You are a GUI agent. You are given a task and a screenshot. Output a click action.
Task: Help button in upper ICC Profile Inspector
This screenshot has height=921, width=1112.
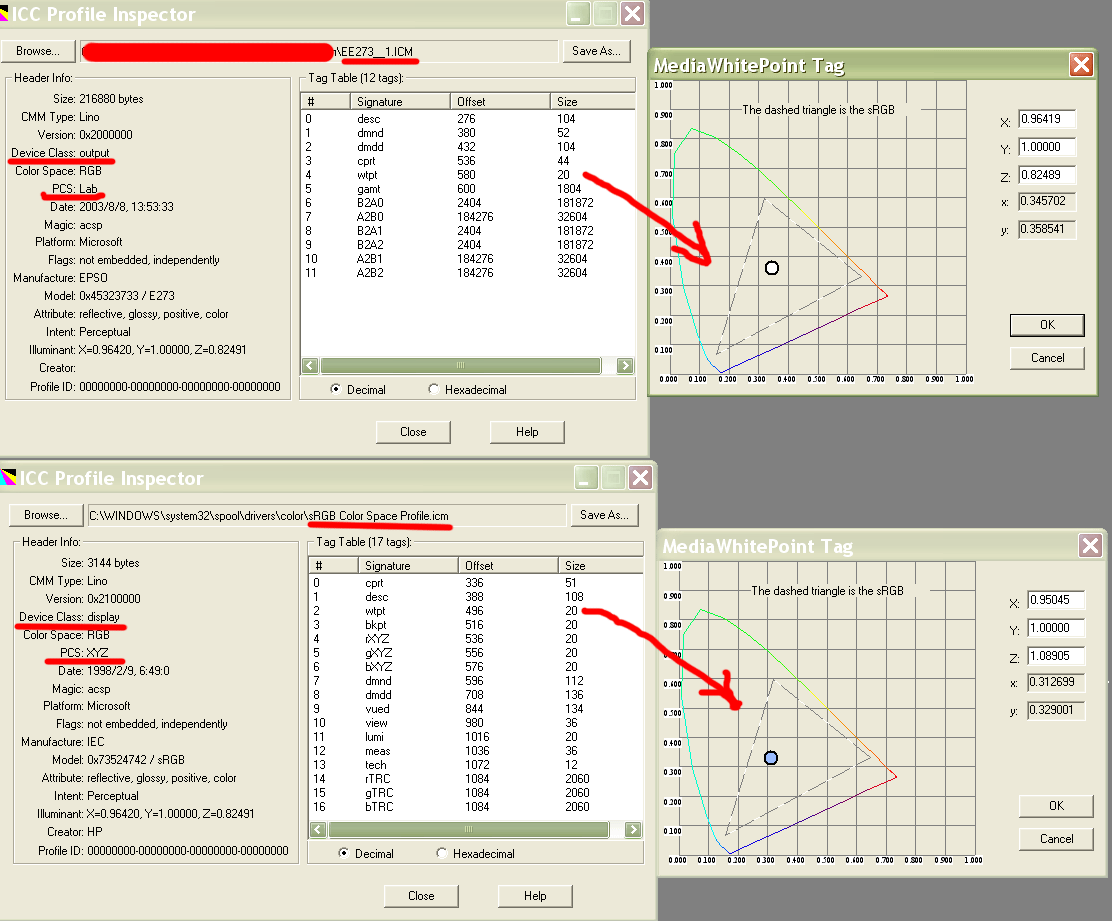pyautogui.click(x=527, y=432)
